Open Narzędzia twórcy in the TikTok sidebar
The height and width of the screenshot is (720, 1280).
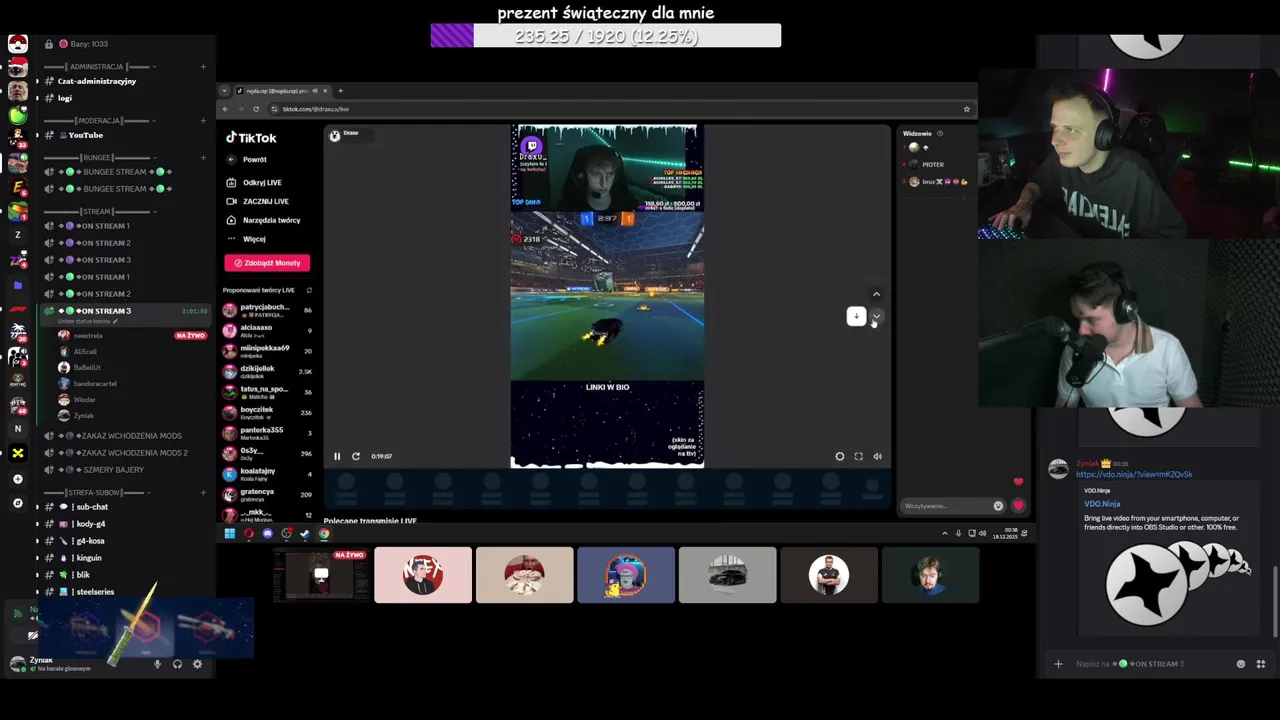[x=264, y=220]
